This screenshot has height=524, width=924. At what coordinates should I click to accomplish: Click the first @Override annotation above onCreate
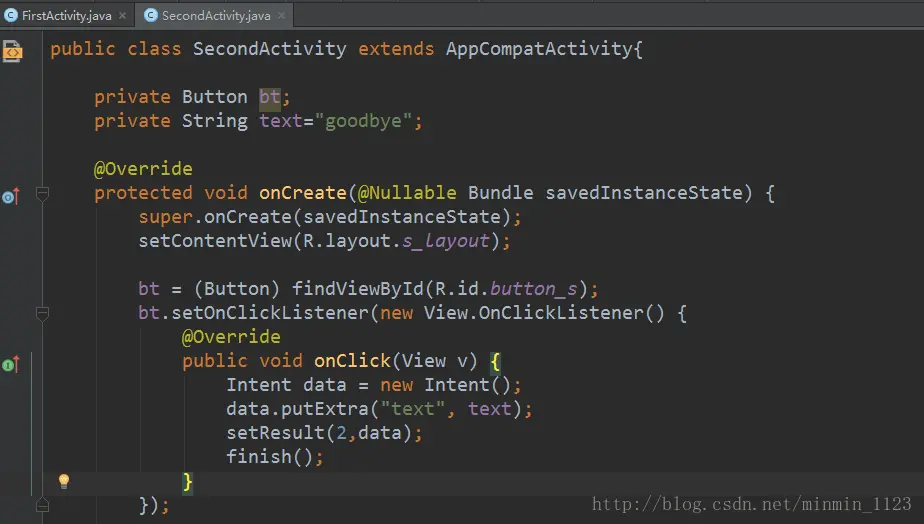pyautogui.click(x=143, y=169)
